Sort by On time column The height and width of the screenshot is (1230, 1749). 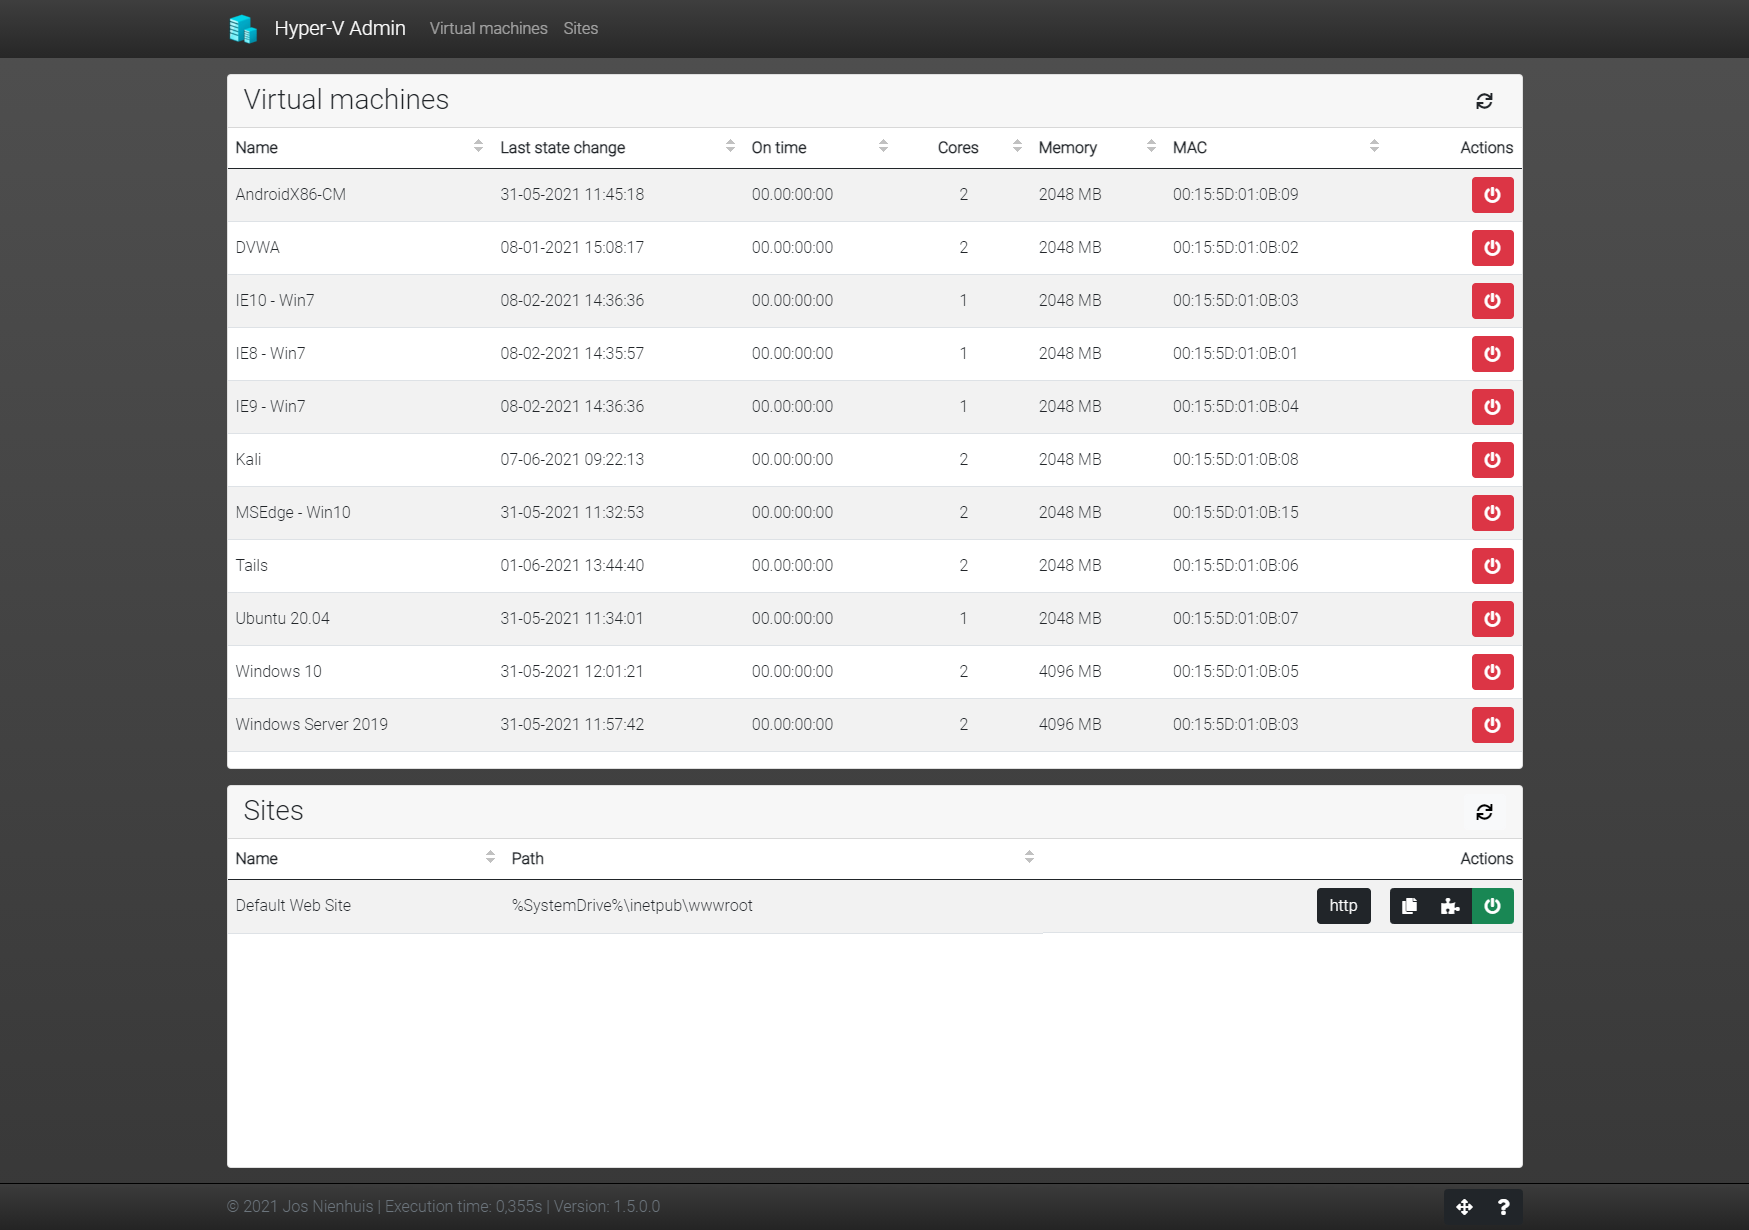point(820,147)
